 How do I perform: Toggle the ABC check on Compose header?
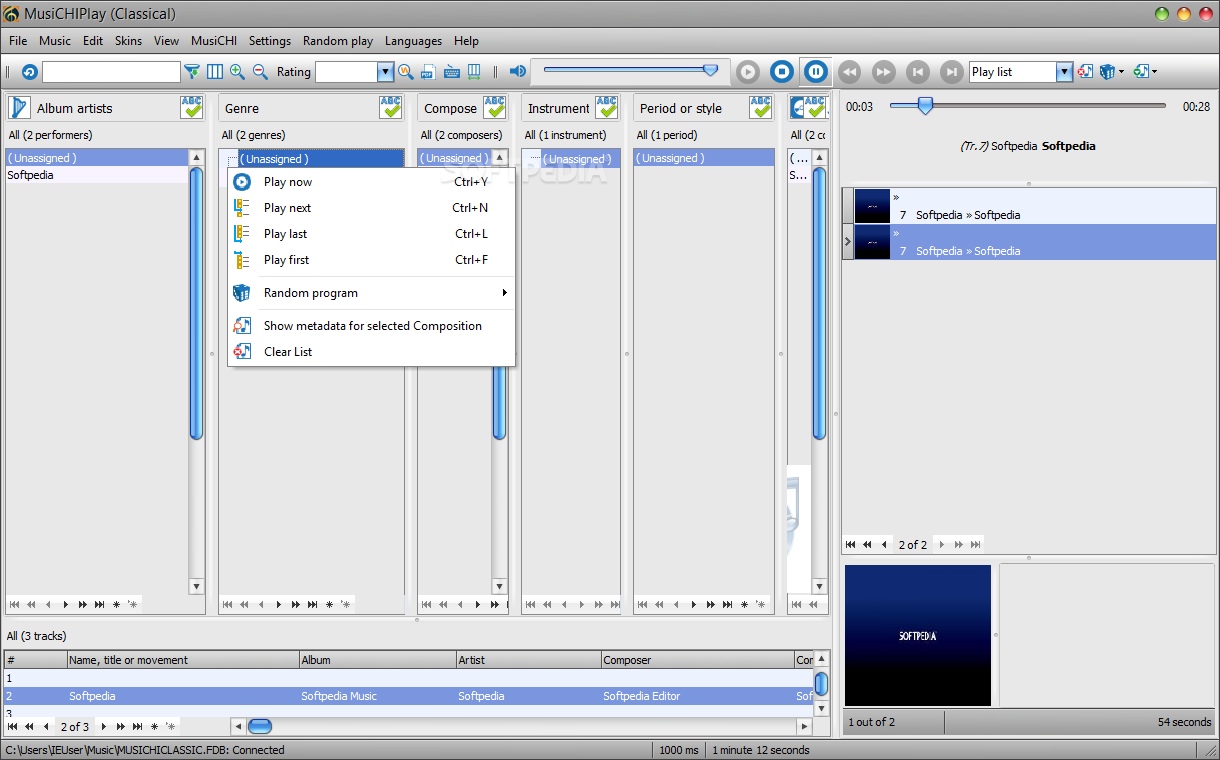tap(495, 108)
